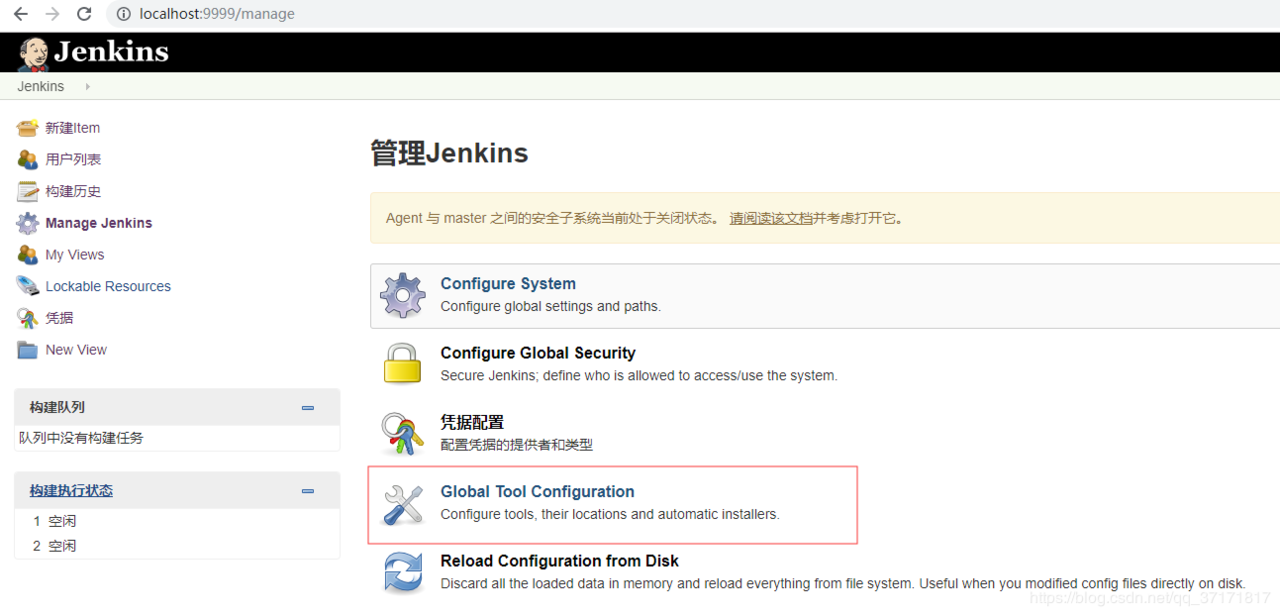Open Configure Global Security

[x=538, y=353]
